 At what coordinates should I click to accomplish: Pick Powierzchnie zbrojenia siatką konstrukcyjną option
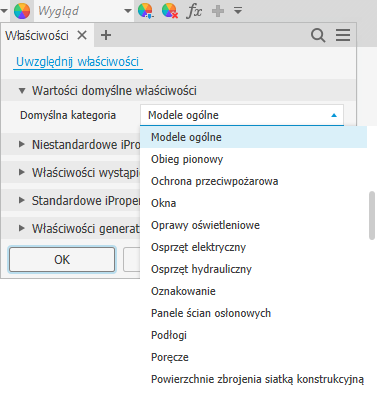coord(253,379)
